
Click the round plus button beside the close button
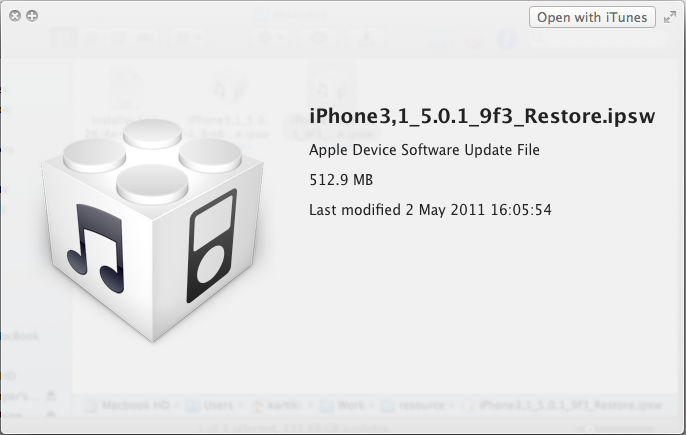pyautogui.click(x=32, y=16)
